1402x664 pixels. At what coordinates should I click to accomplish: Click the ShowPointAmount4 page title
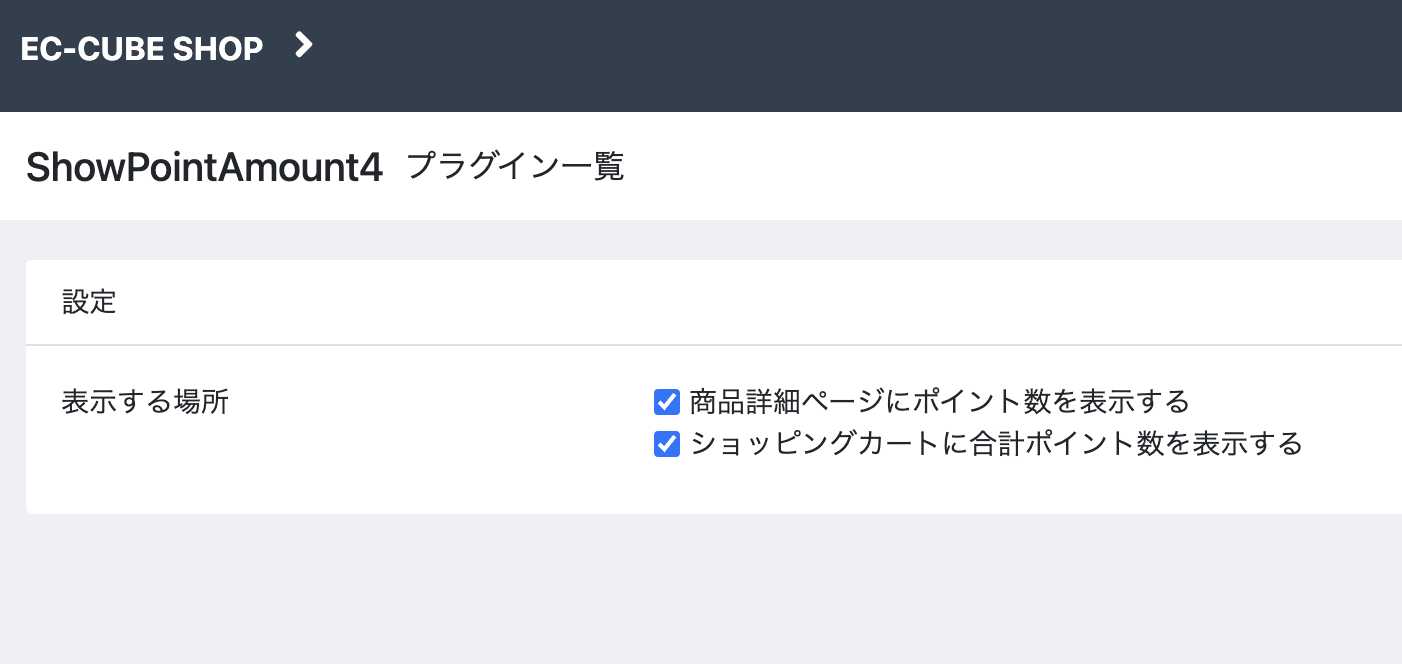coord(204,168)
